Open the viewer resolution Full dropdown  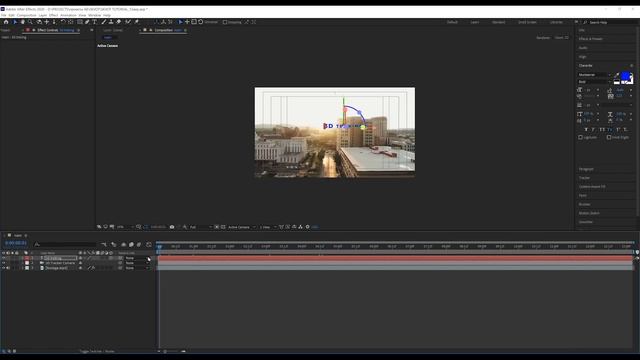pos(200,227)
